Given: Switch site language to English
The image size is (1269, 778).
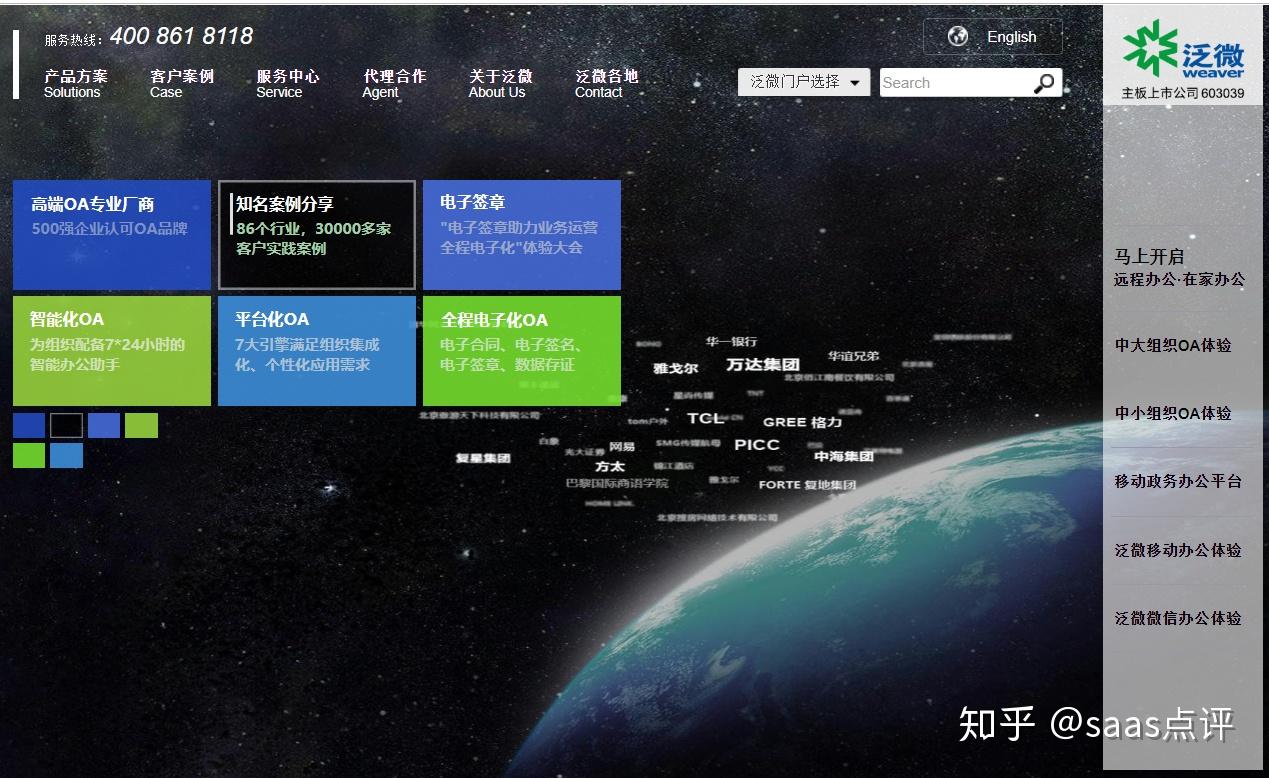Looking at the screenshot, I should [x=1011, y=37].
